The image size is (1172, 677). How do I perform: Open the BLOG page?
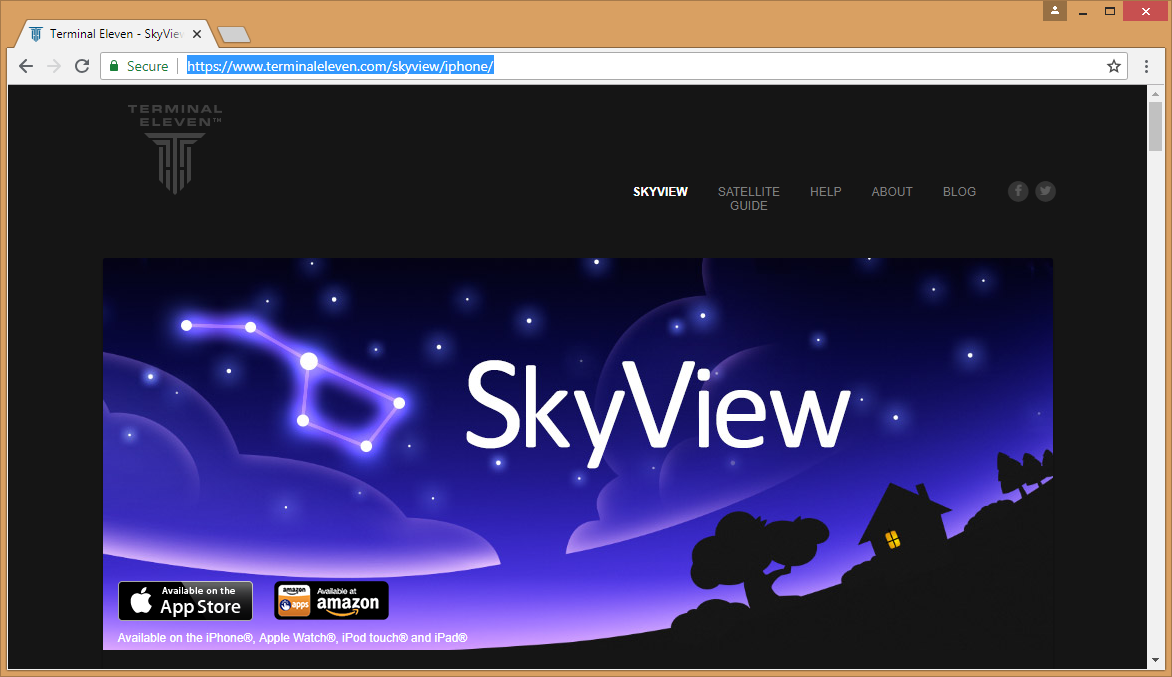[x=959, y=192]
